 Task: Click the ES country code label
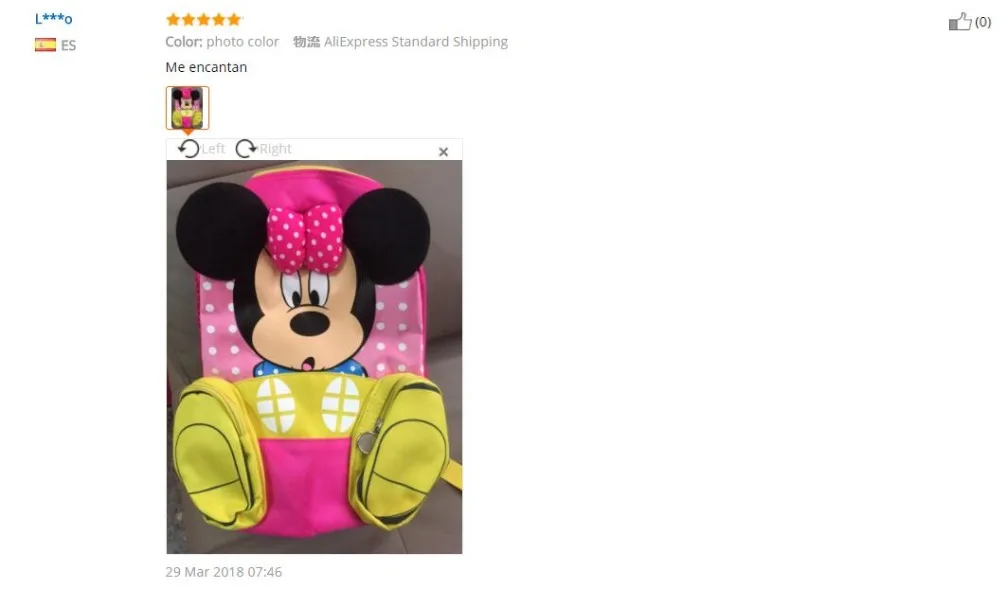click(x=68, y=45)
